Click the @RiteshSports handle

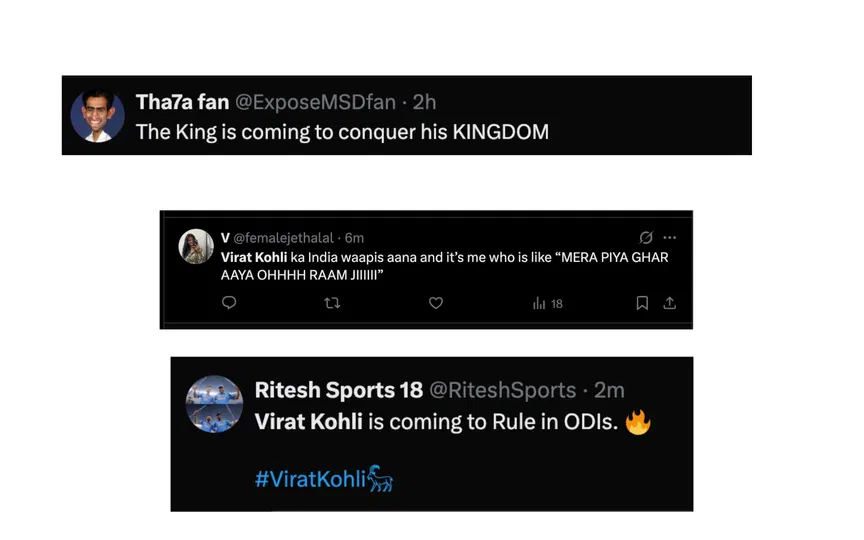point(502,390)
